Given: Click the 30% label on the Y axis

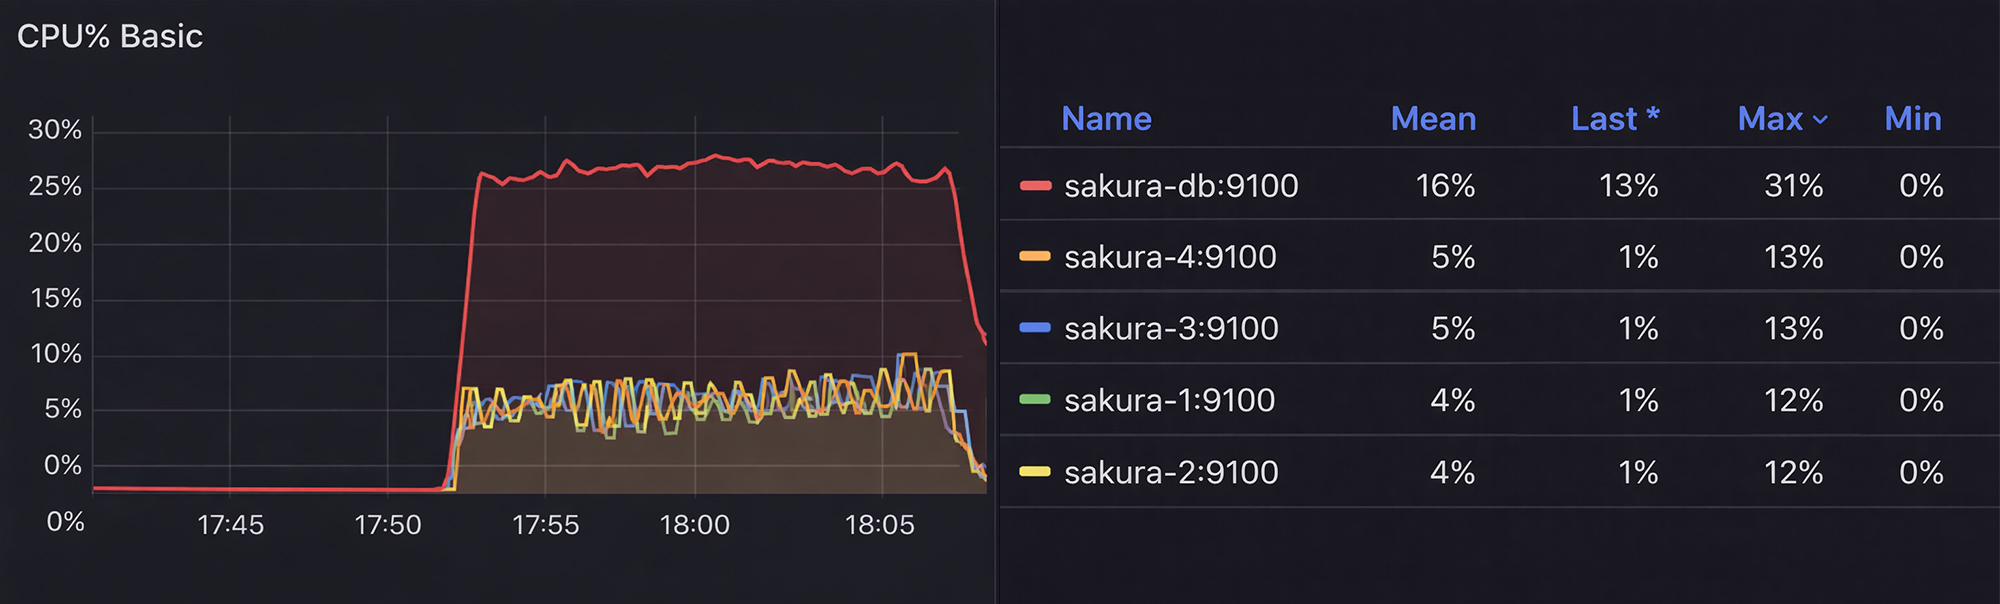Looking at the screenshot, I should 55,130.
